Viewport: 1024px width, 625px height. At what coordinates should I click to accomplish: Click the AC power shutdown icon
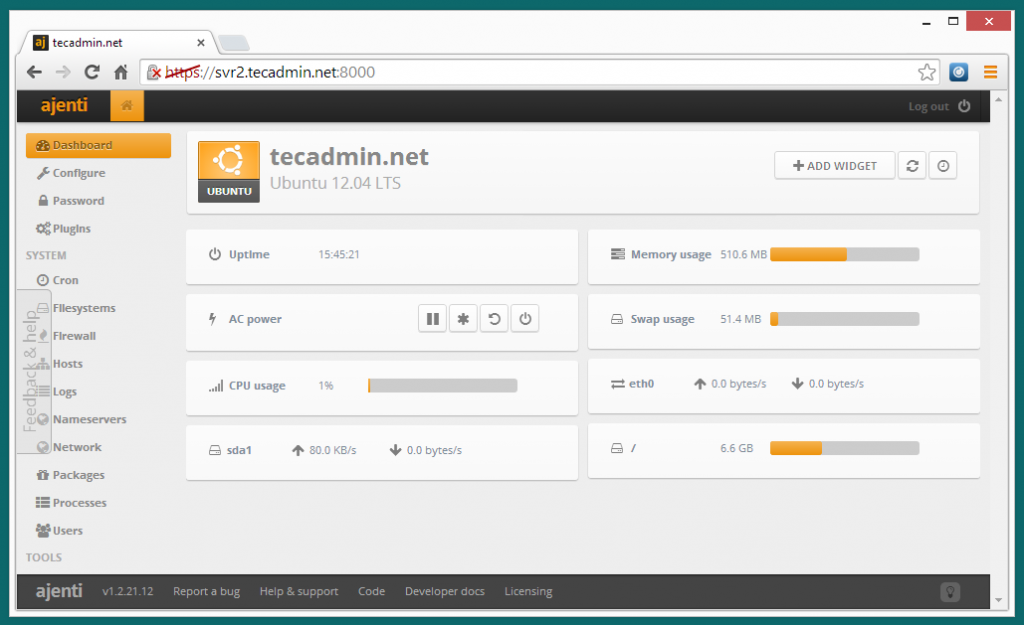point(525,319)
